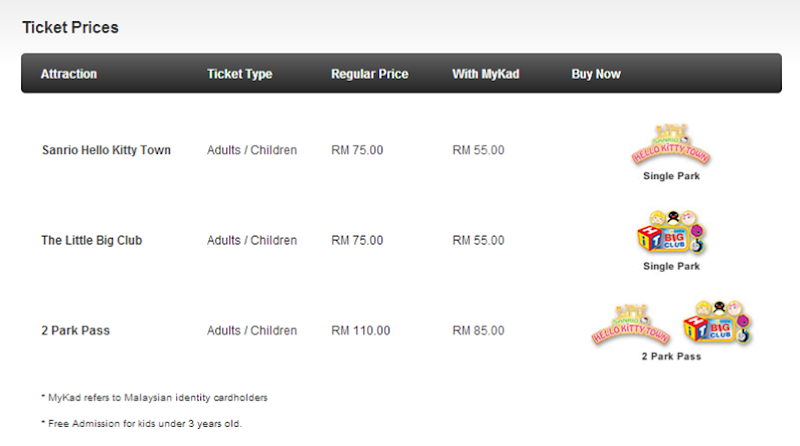Click the With MyKad column header

(486, 74)
